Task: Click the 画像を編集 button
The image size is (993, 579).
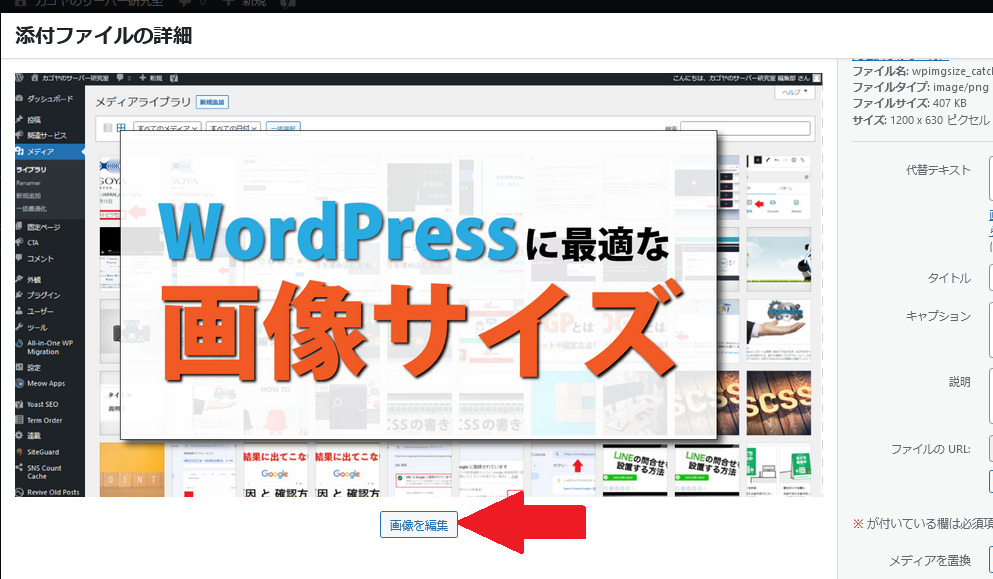Action: pos(418,525)
